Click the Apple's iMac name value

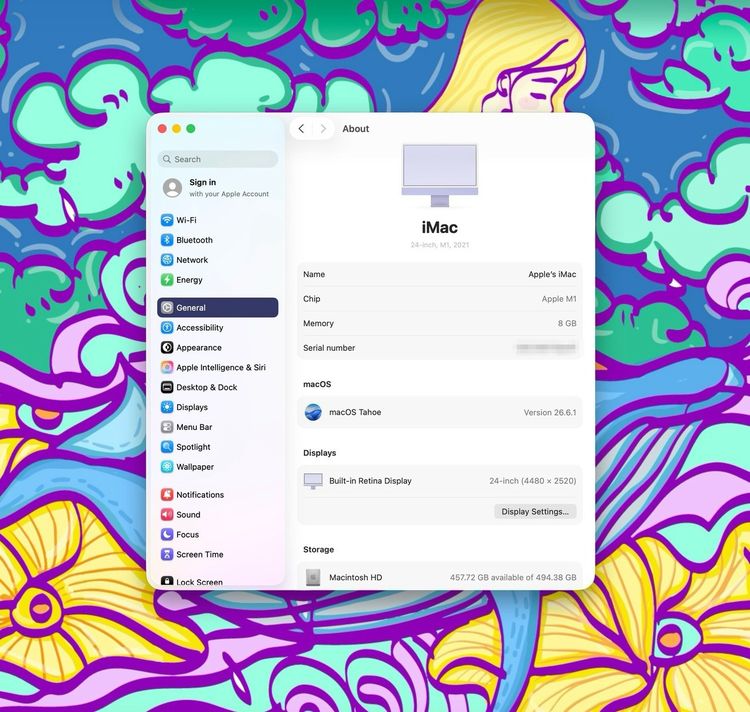click(552, 274)
